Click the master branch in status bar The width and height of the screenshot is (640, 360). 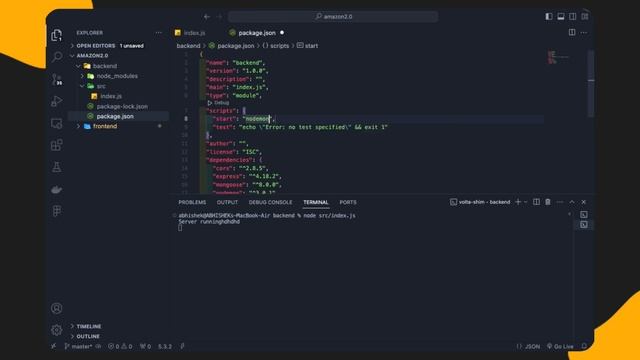coord(78,346)
